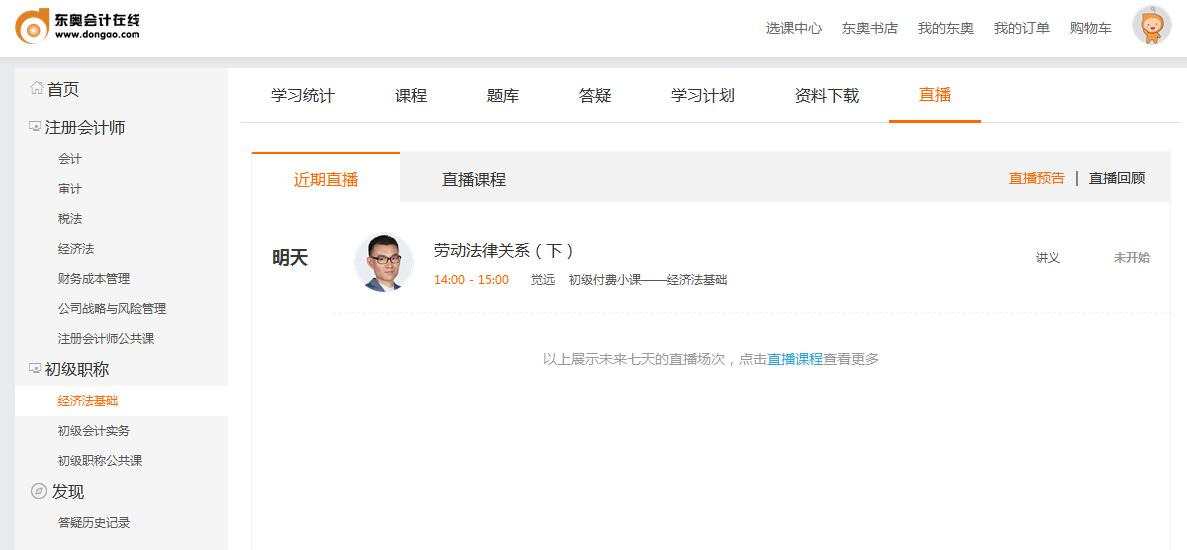Click the home icon beside 首页
1187x550 pixels.
36,89
